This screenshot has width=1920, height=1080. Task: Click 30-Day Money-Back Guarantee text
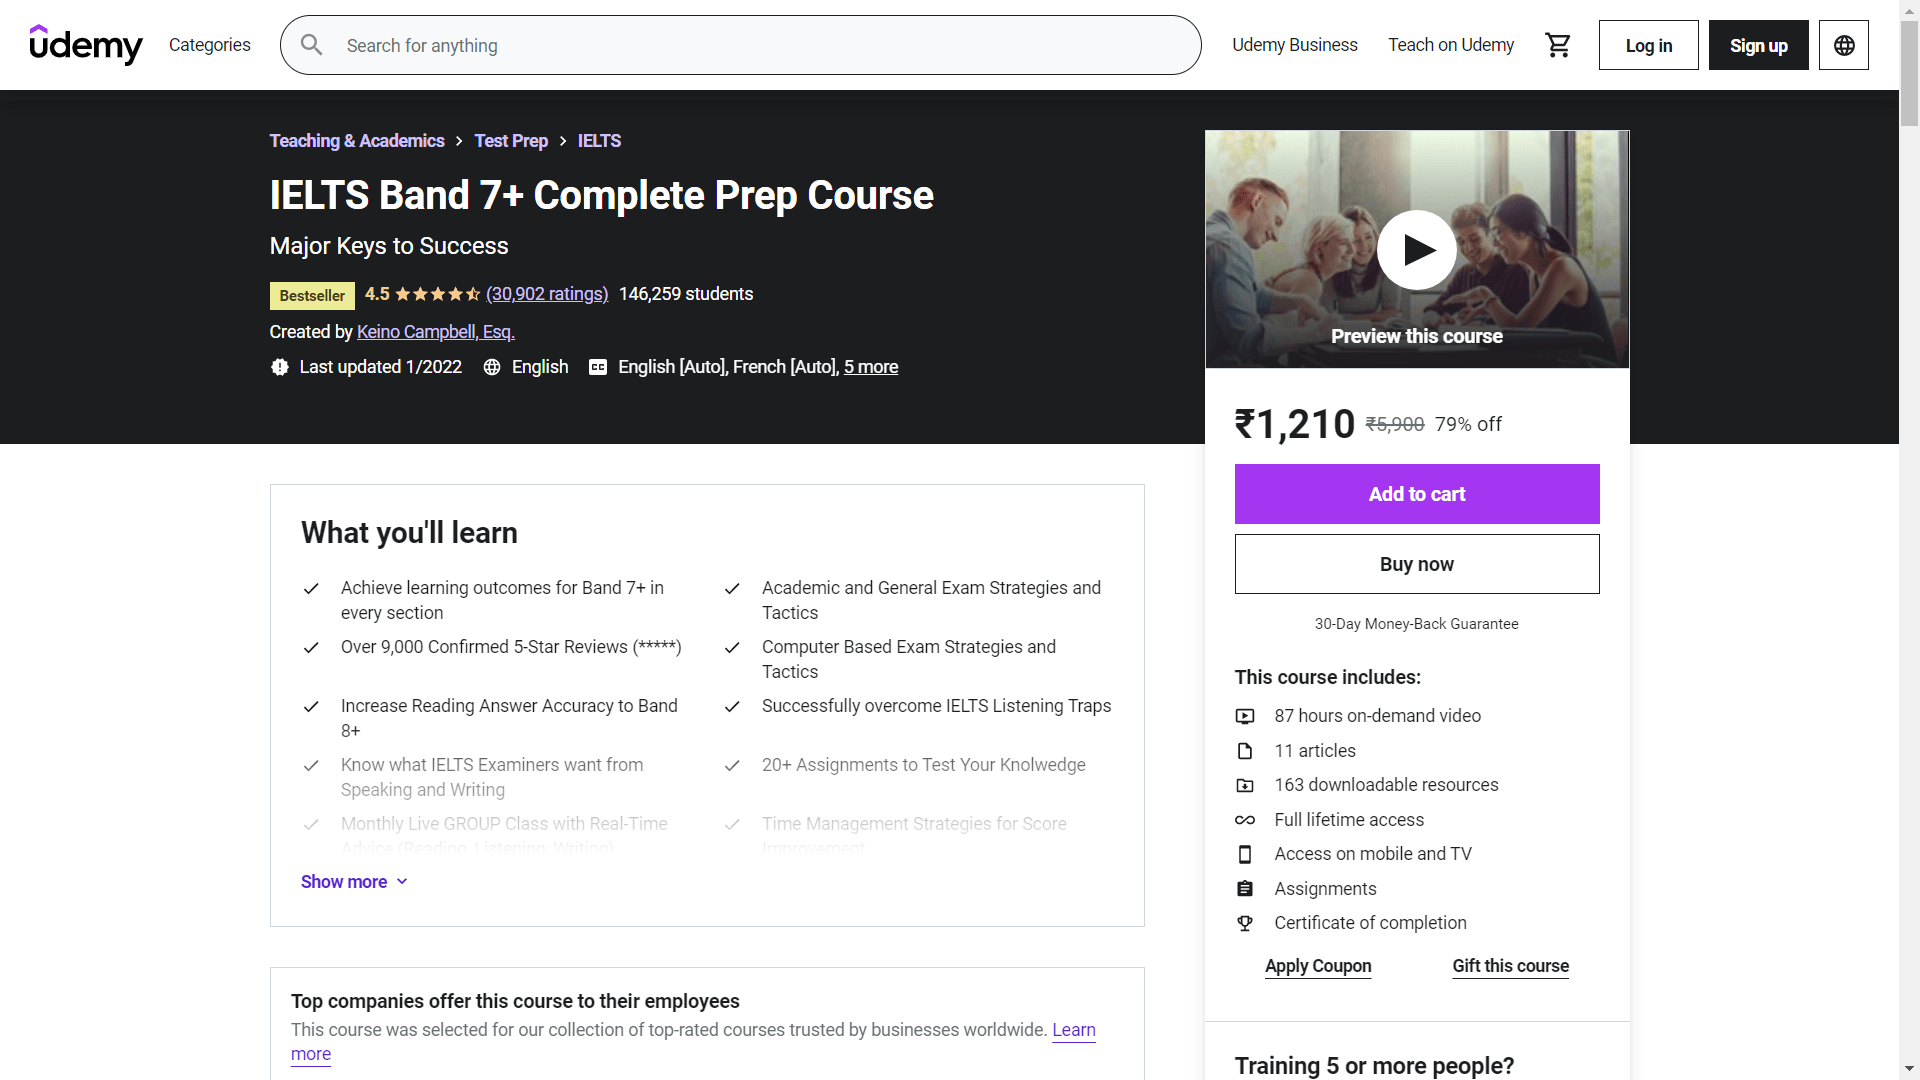[1417, 624]
